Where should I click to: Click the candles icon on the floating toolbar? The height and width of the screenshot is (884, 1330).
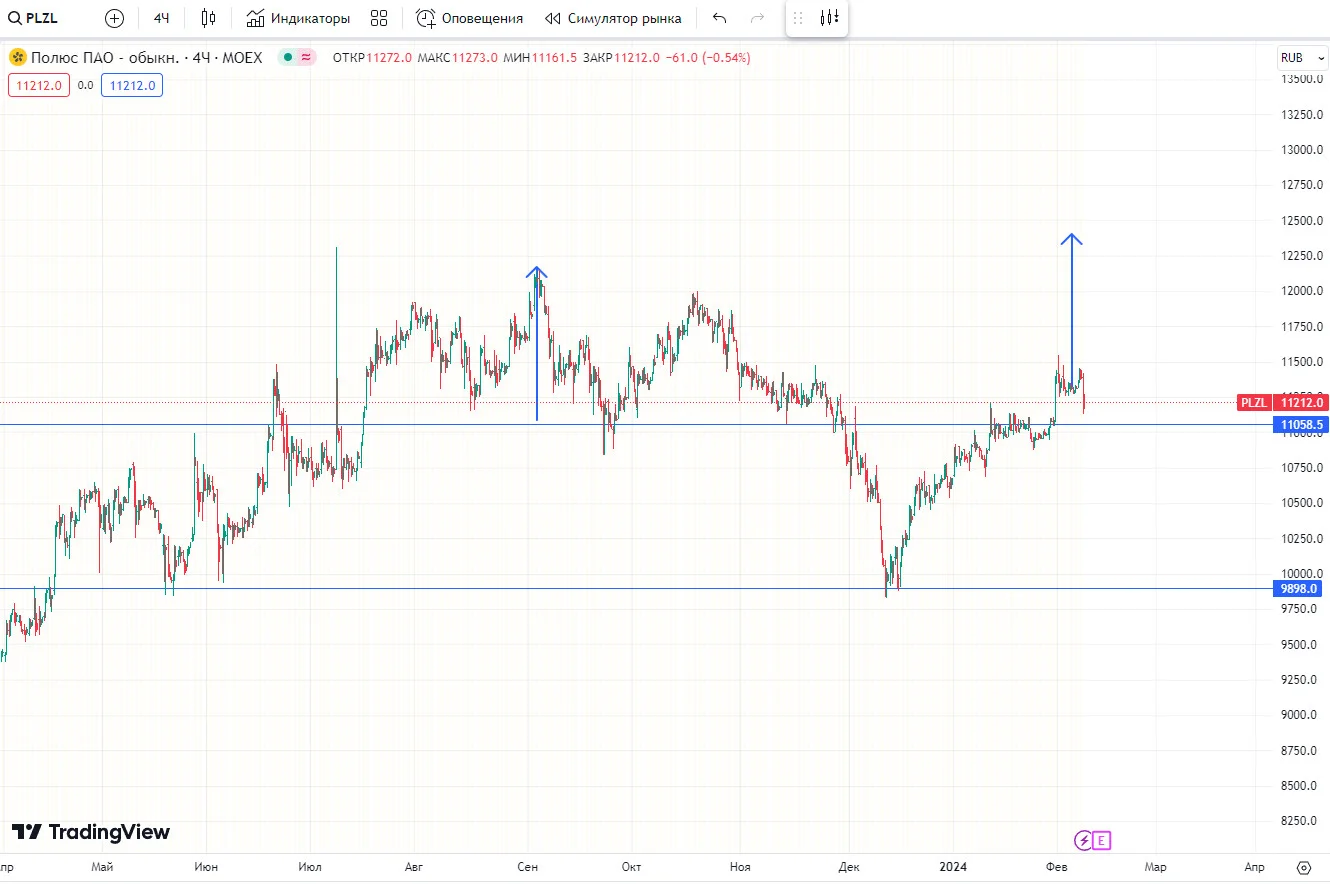(829, 18)
